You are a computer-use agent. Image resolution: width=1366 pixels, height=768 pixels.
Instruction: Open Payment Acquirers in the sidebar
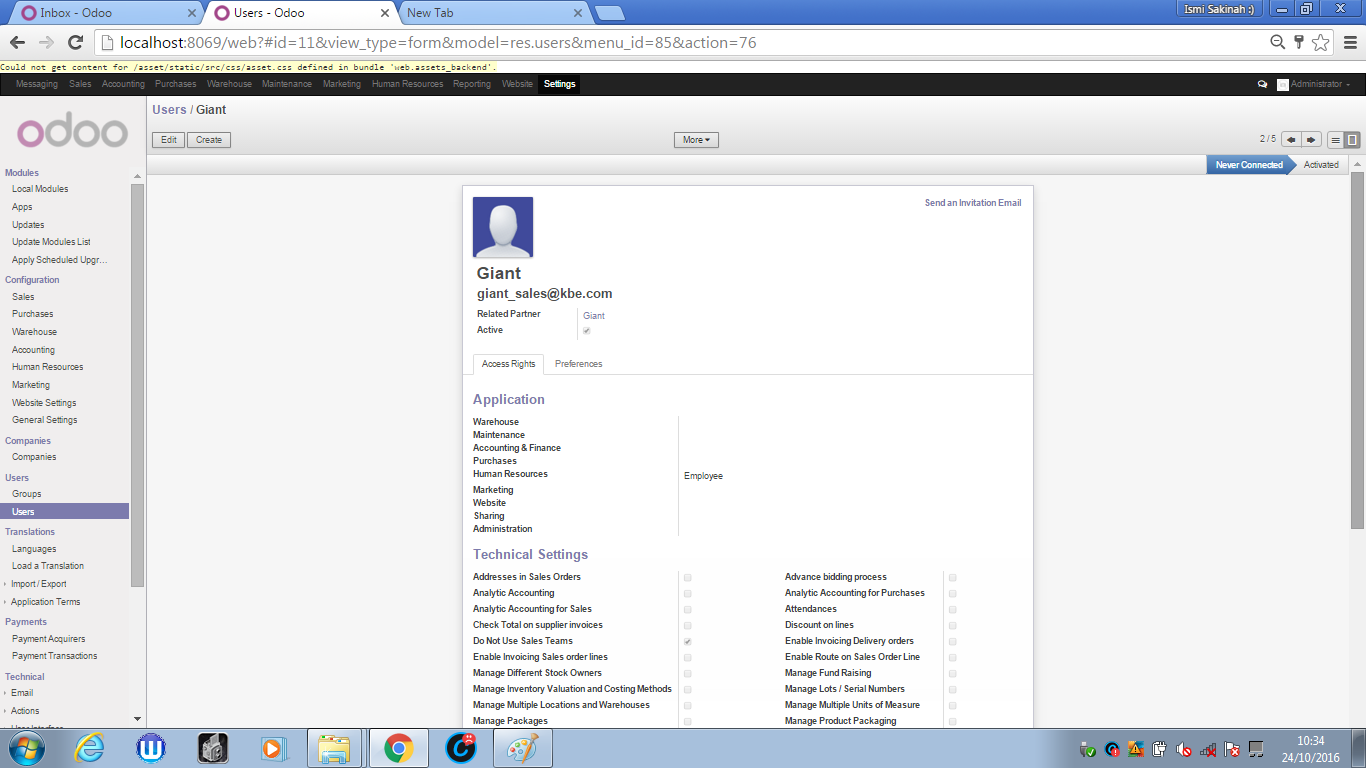coord(49,639)
